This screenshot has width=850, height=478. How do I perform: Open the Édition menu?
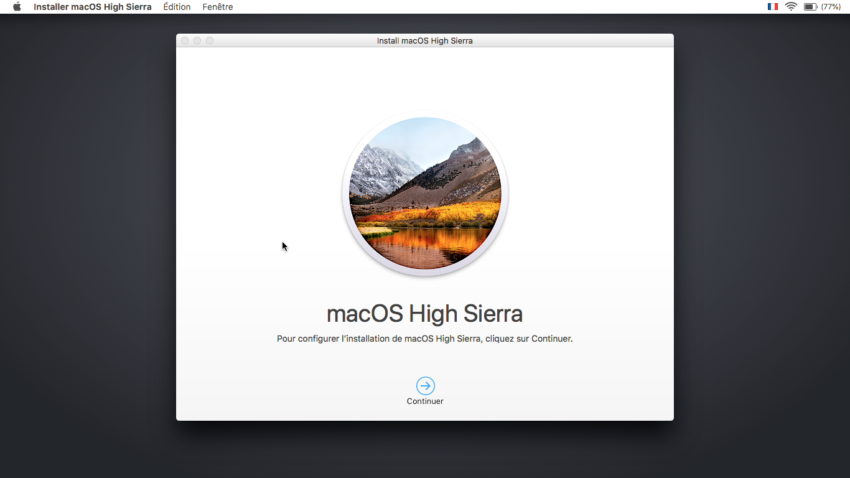pos(177,7)
